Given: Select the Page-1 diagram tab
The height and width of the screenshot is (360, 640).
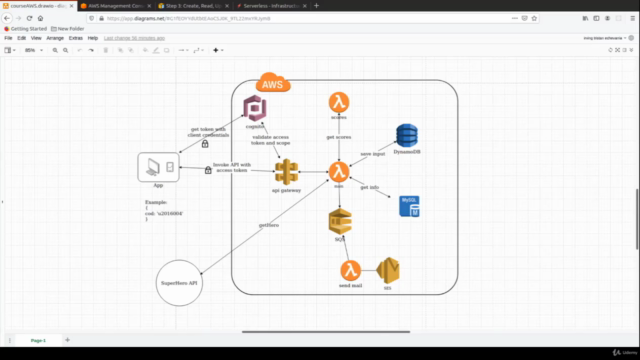Looking at the screenshot, I should (38, 340).
